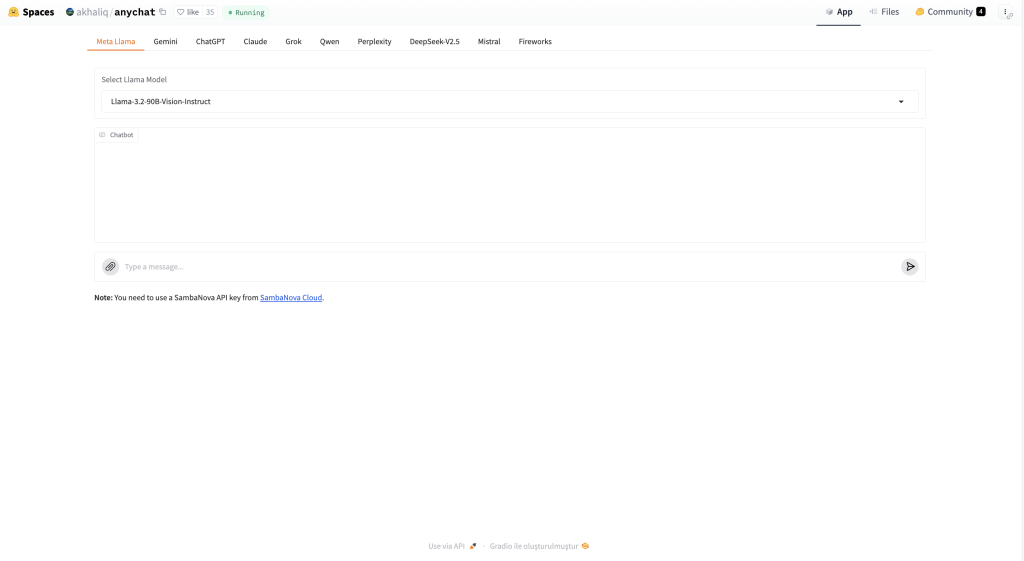1024x561 pixels.
Task: Open the akhaliq profile link
Action: [92, 12]
